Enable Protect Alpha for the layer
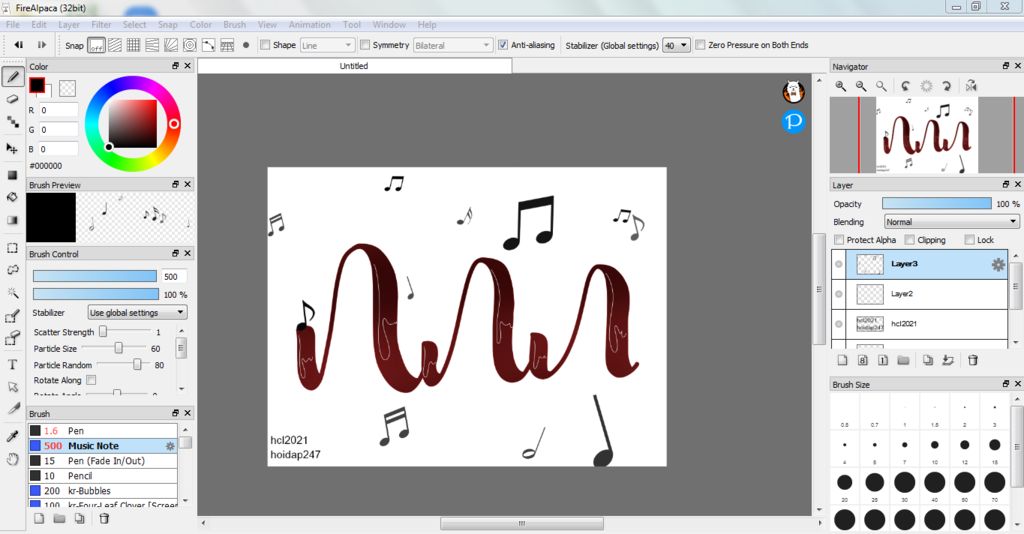This screenshot has width=1024, height=534. [839, 240]
